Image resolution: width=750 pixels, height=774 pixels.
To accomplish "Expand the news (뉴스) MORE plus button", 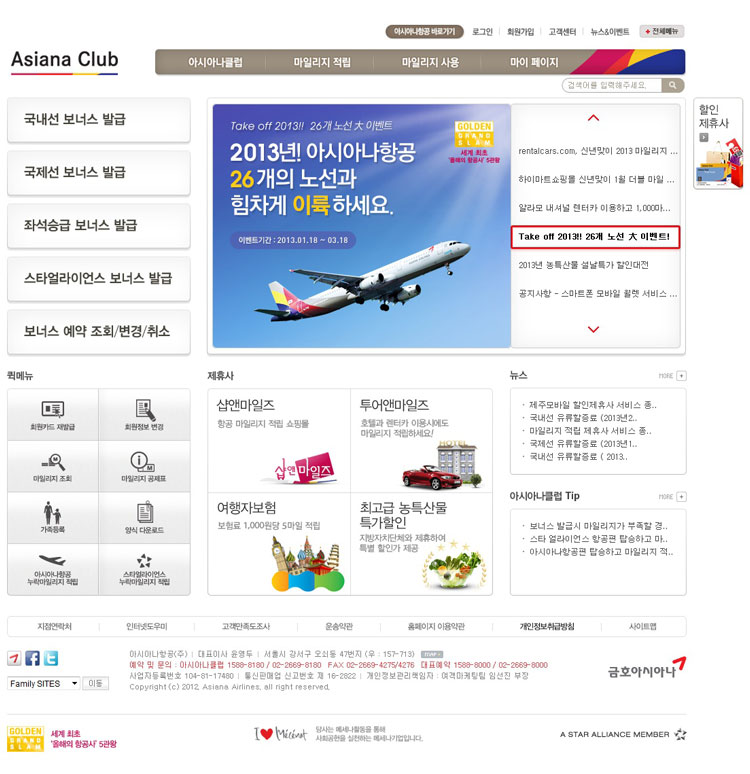I will click(681, 376).
